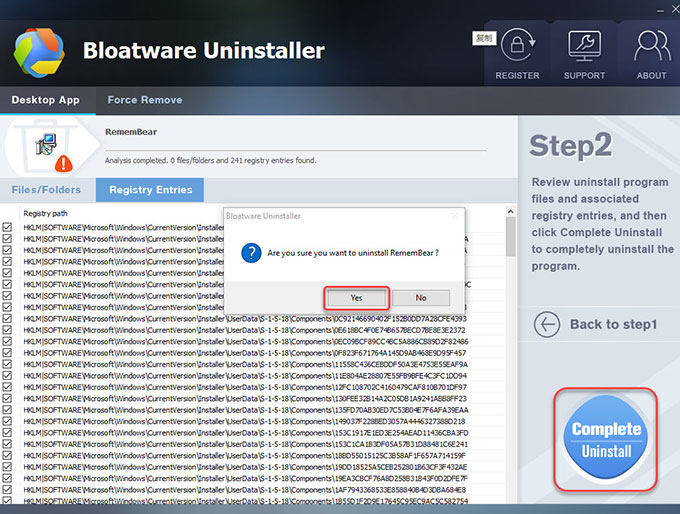Select row text ending 153C1CA1B3DF05A57B31D88481C6E241

pos(245,444)
